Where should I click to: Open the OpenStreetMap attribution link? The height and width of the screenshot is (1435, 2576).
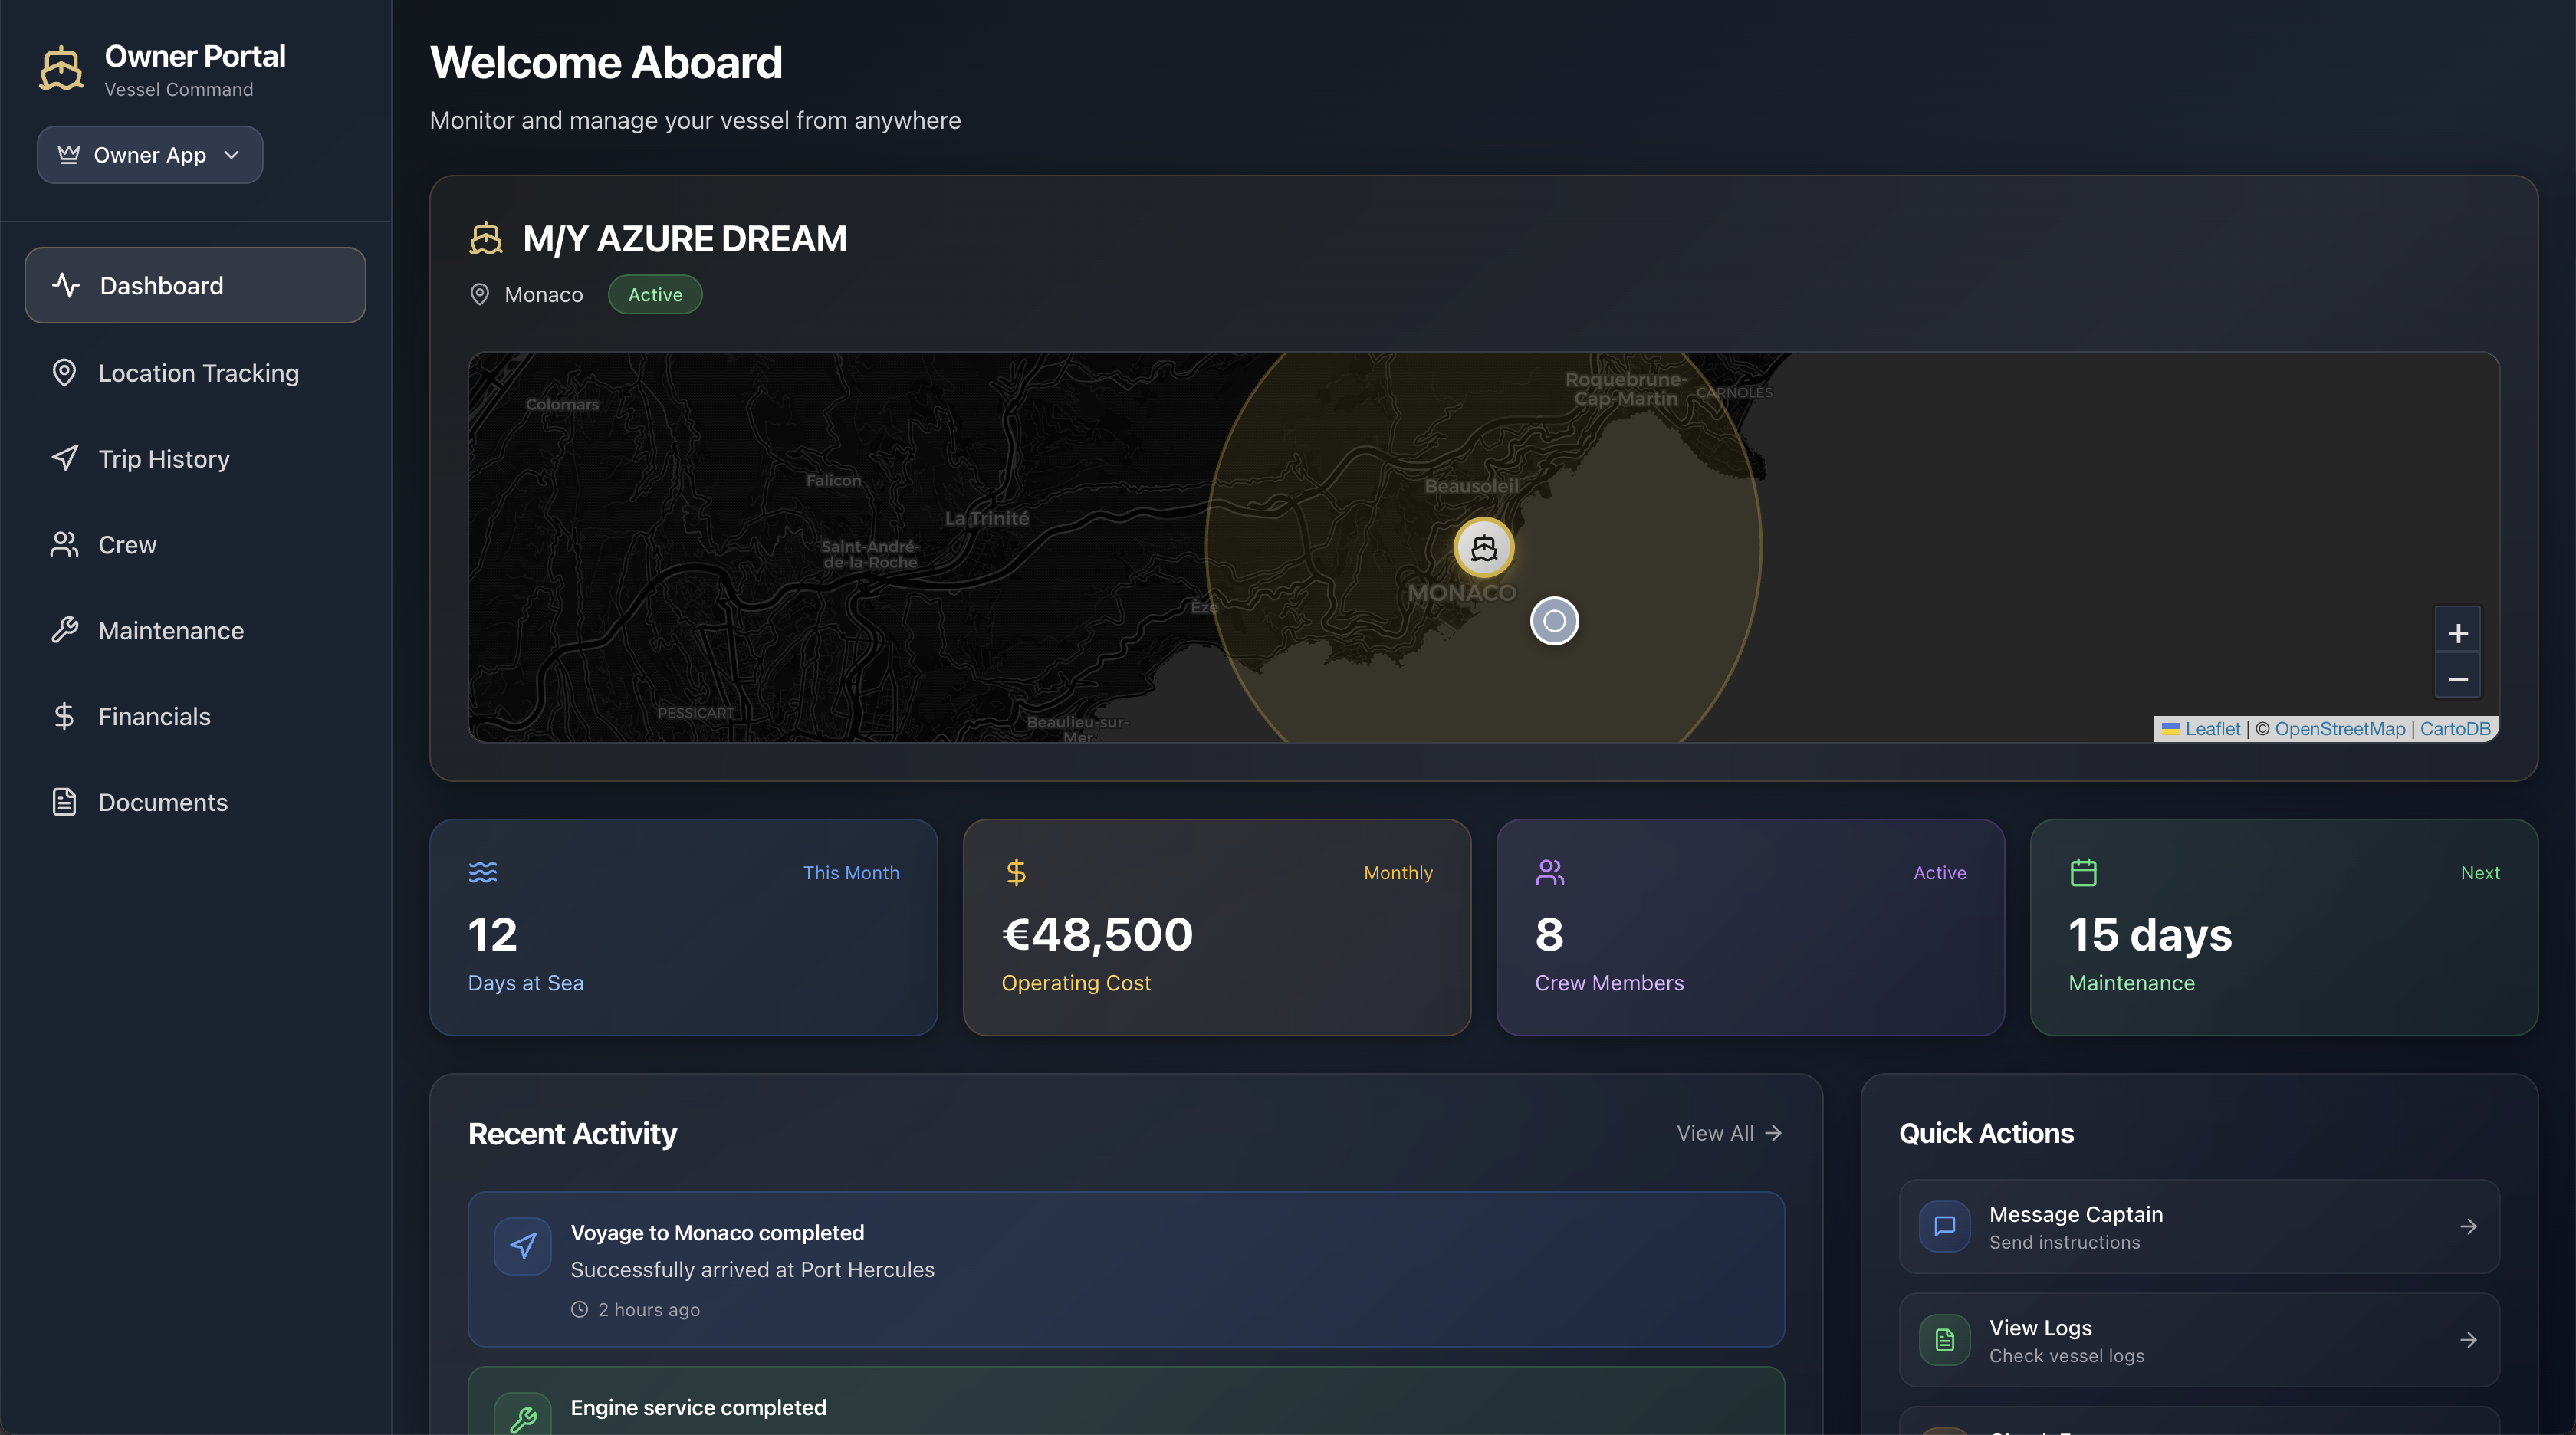tap(2339, 729)
